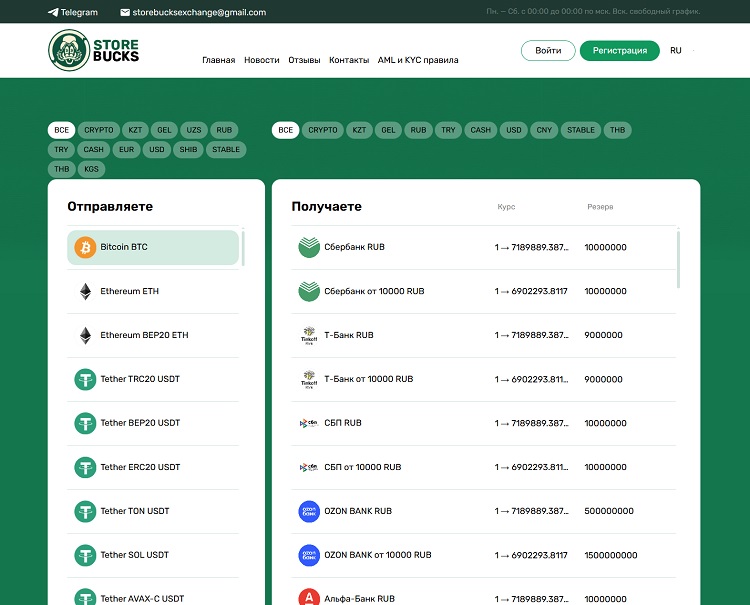The height and width of the screenshot is (605, 750).
Task: Click the Войти button
Action: [x=548, y=50]
